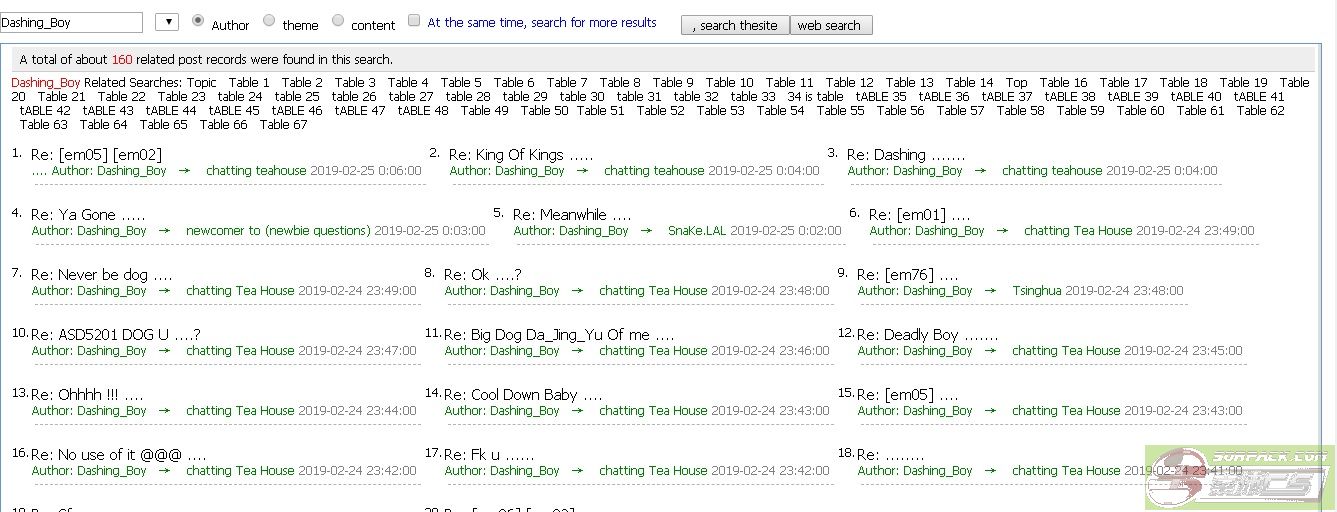Click the web search button
The width and height of the screenshot is (1337, 512).
click(x=830, y=26)
